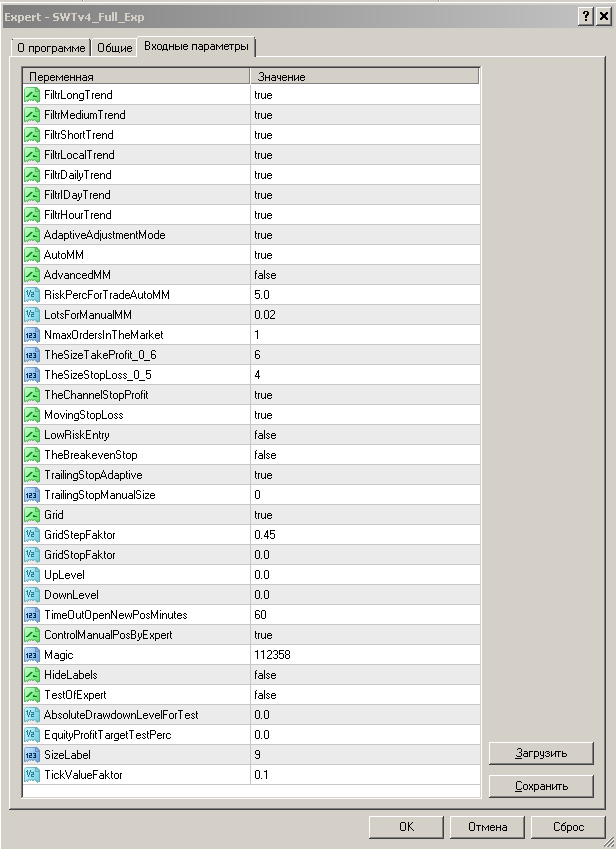Click the boolean icon beside FiltrLongTrend

[x=32, y=95]
